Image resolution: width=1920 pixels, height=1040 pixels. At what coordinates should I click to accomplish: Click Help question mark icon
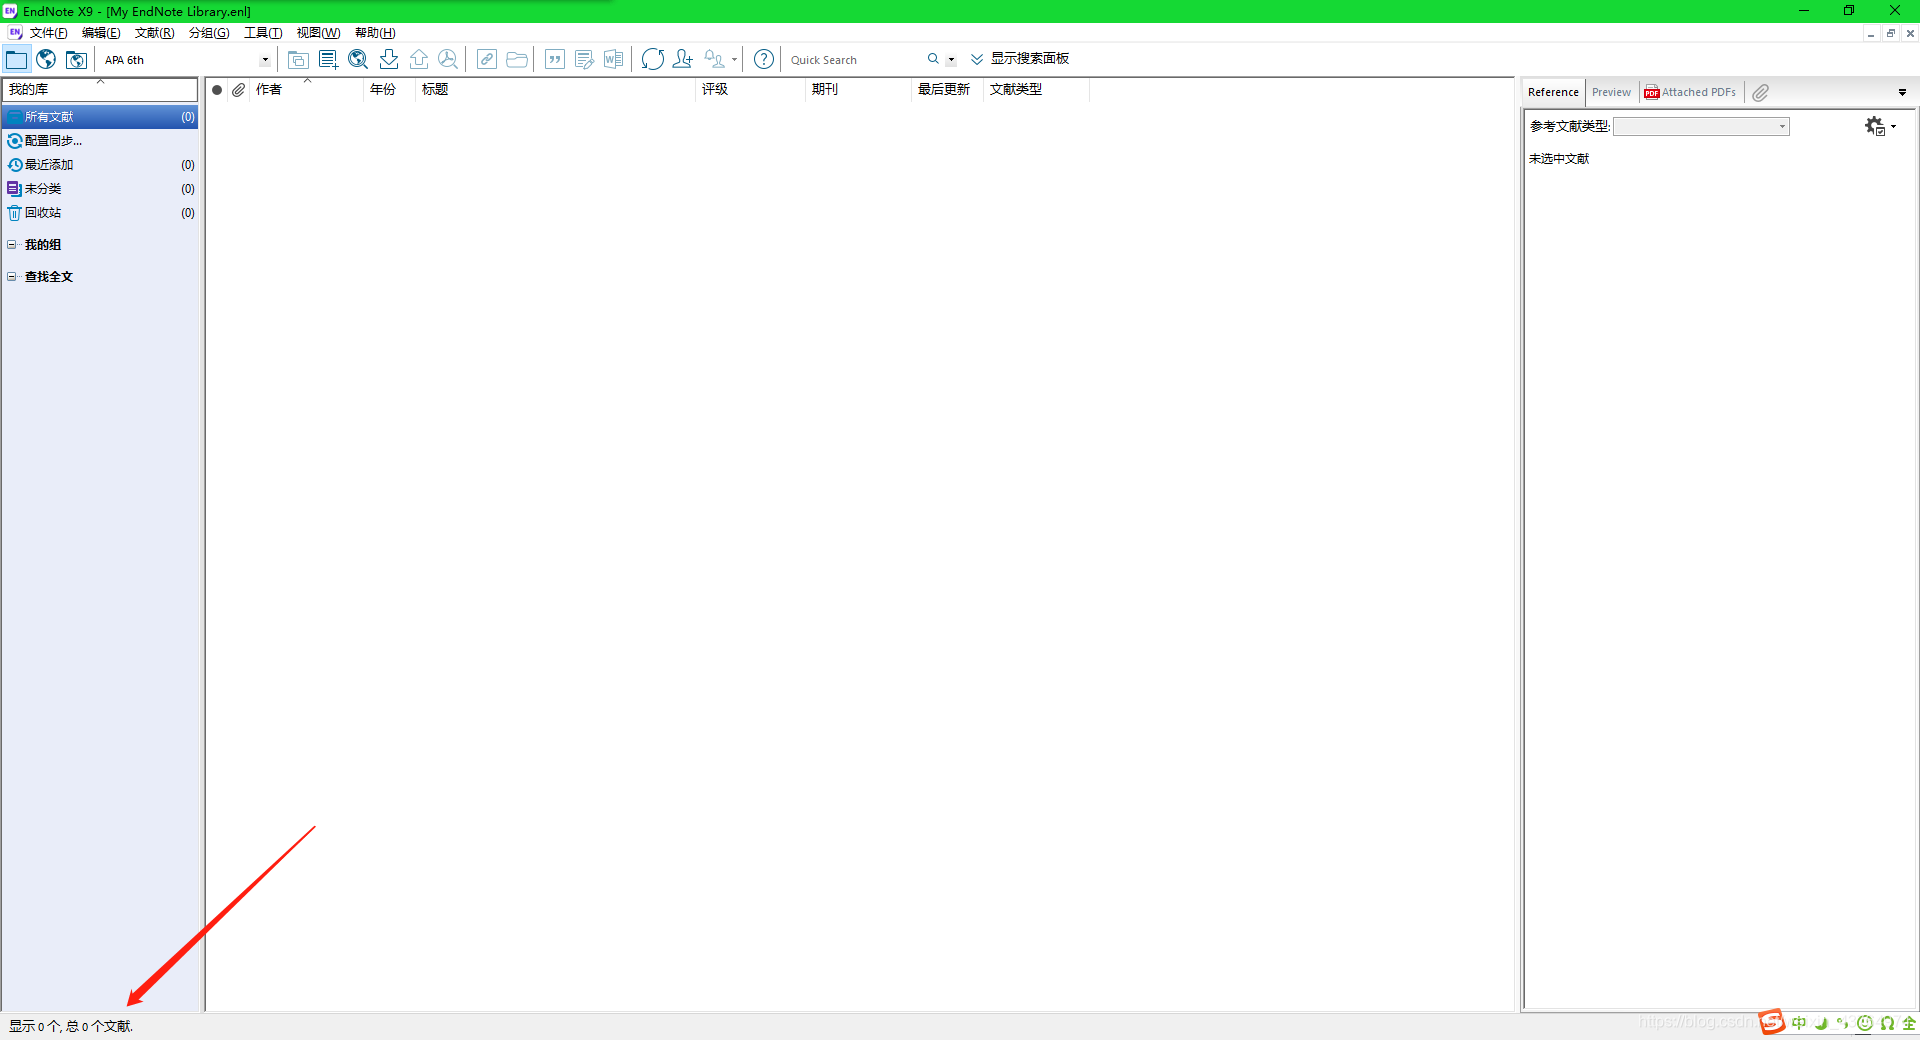(764, 60)
